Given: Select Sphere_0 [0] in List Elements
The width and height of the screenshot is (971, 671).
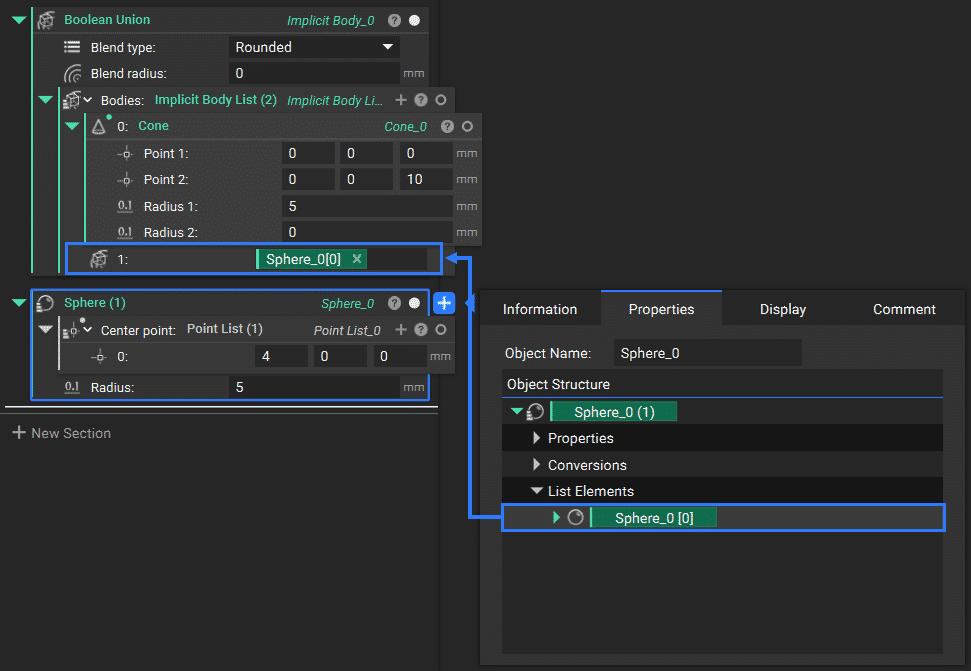Looking at the screenshot, I should click(x=654, y=517).
